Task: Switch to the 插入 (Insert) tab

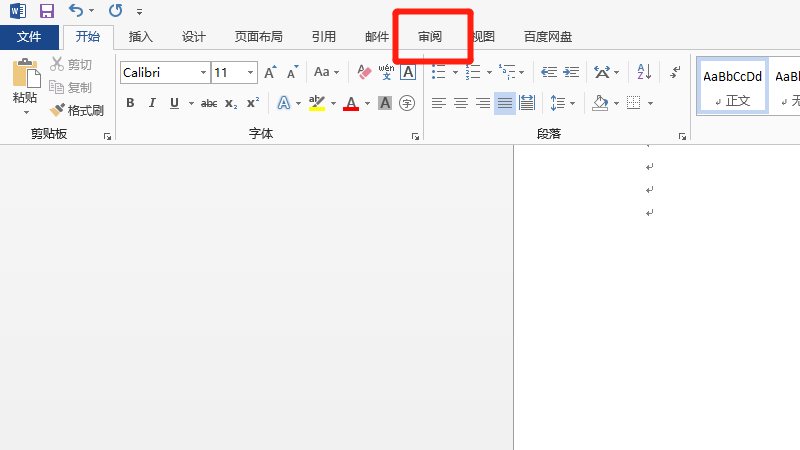Action: pyautogui.click(x=141, y=37)
